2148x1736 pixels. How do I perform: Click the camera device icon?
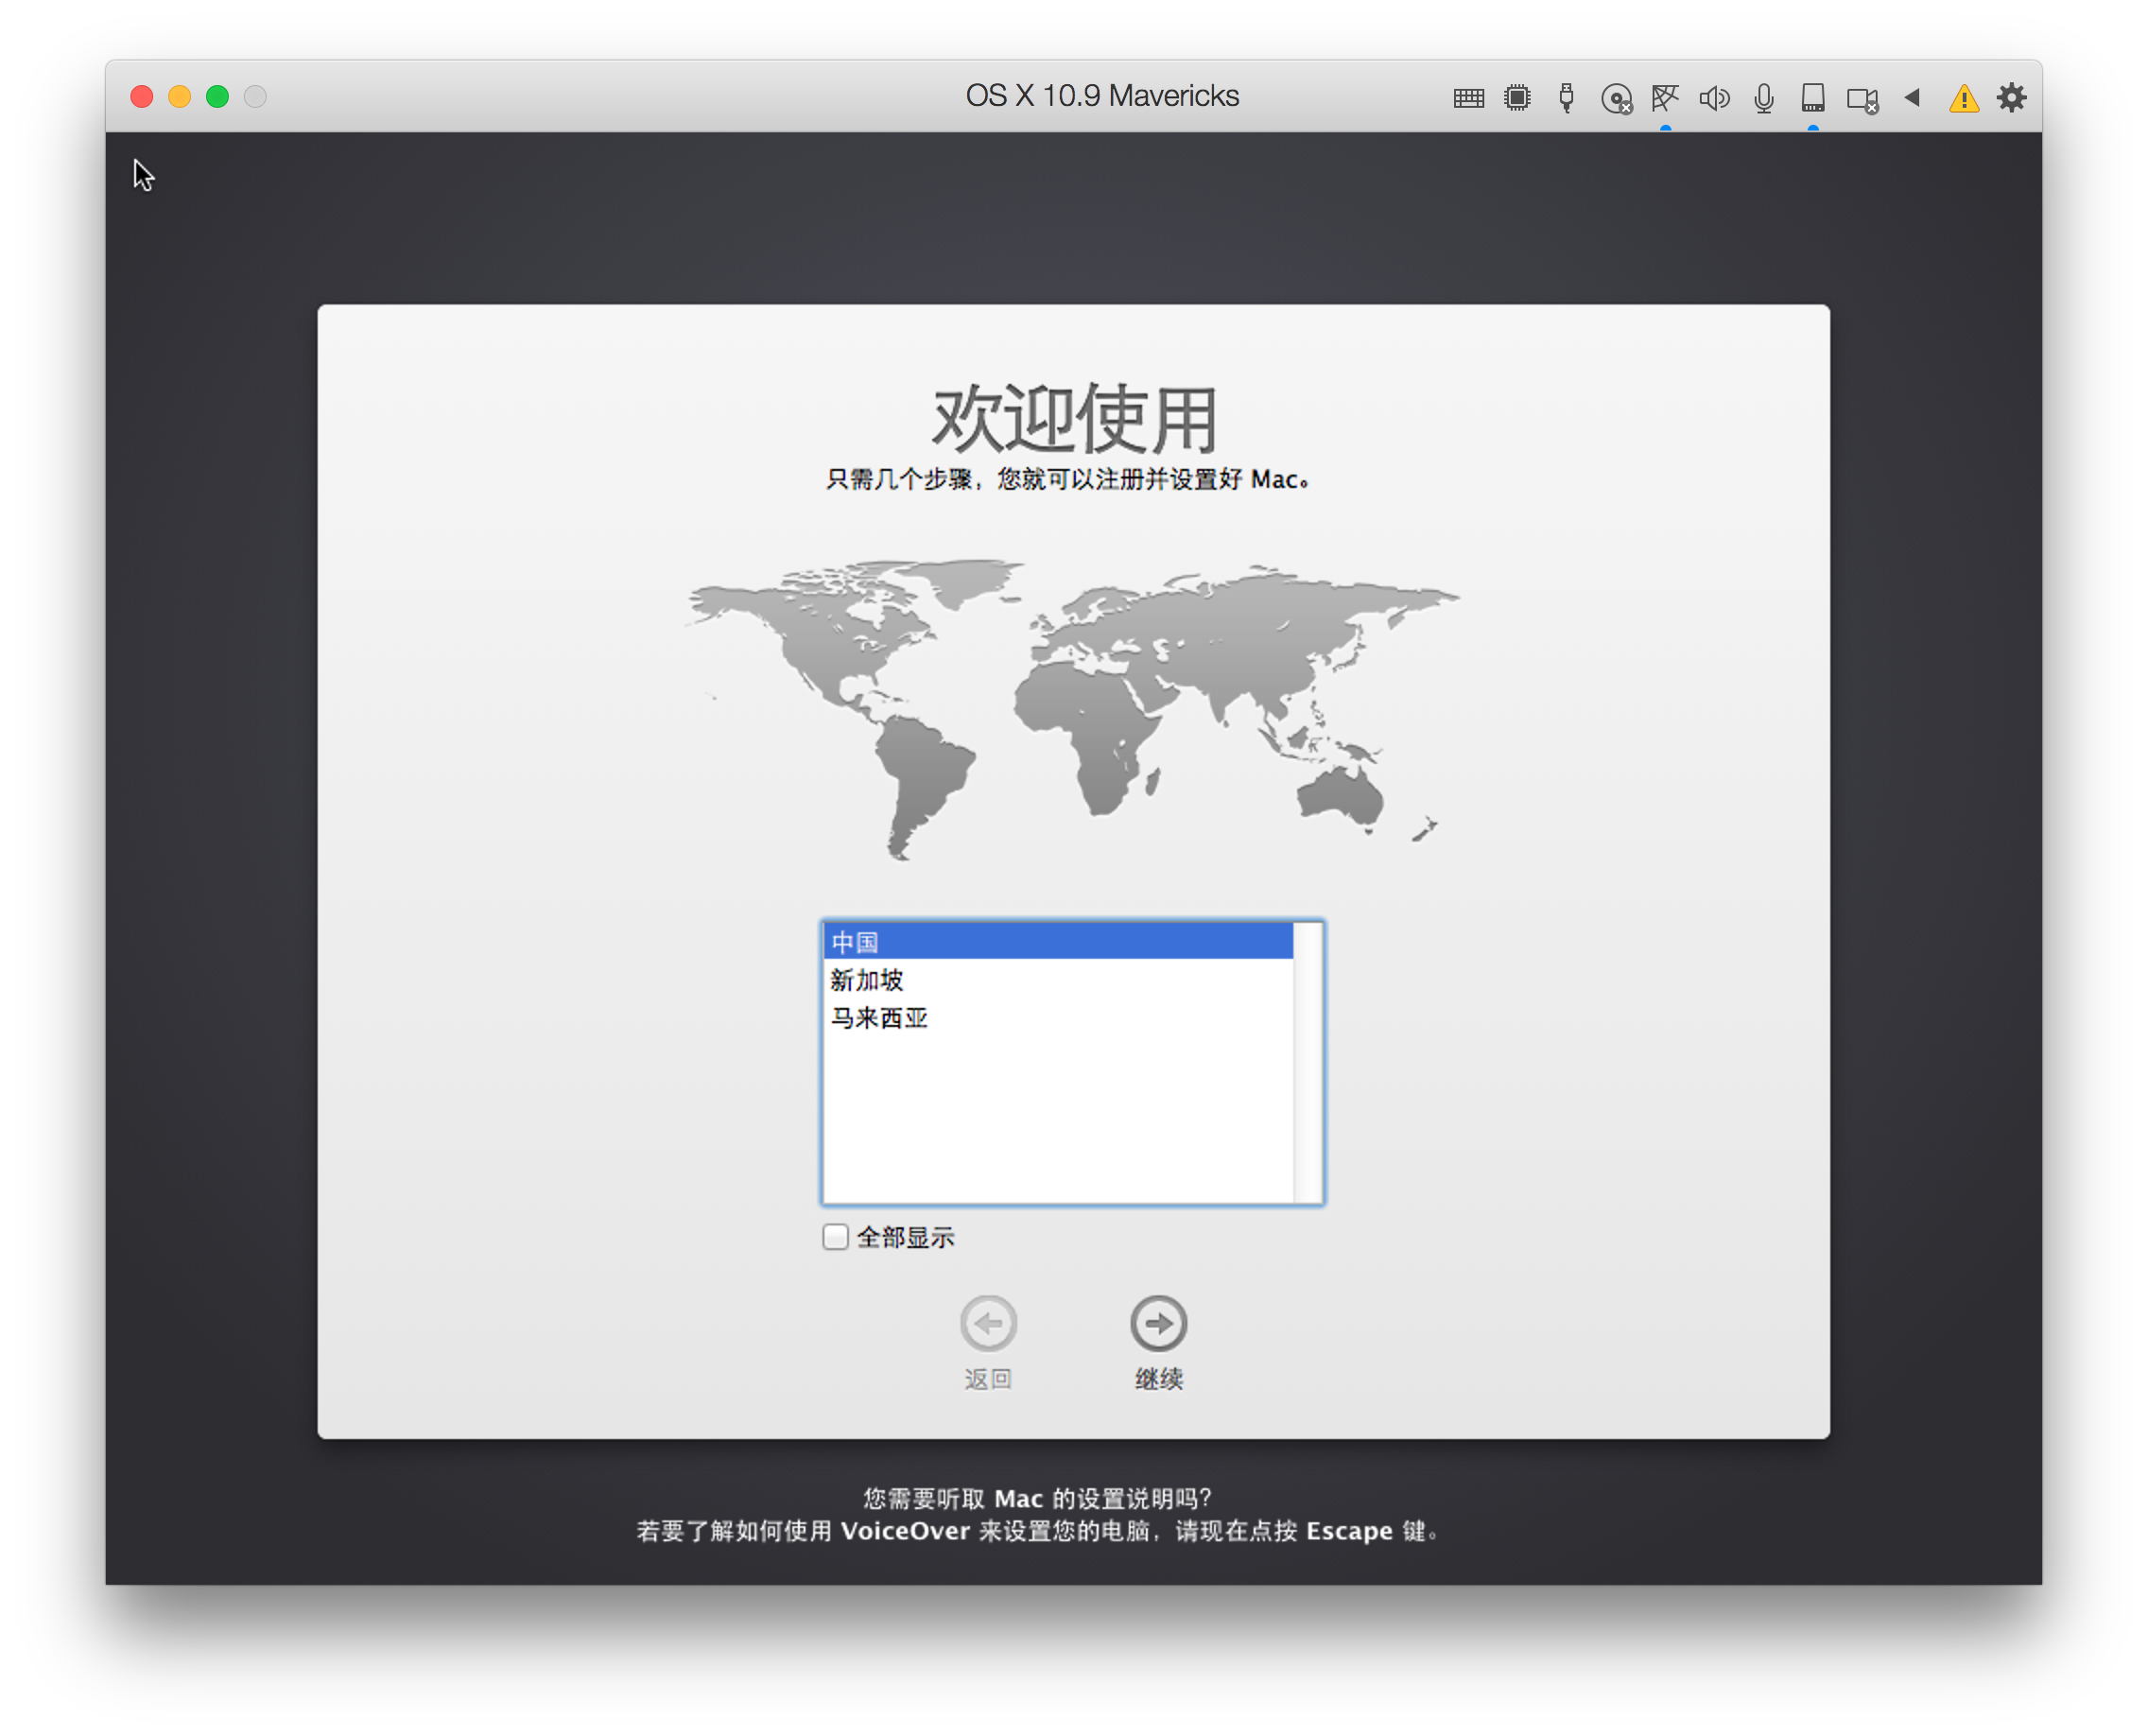[1862, 99]
